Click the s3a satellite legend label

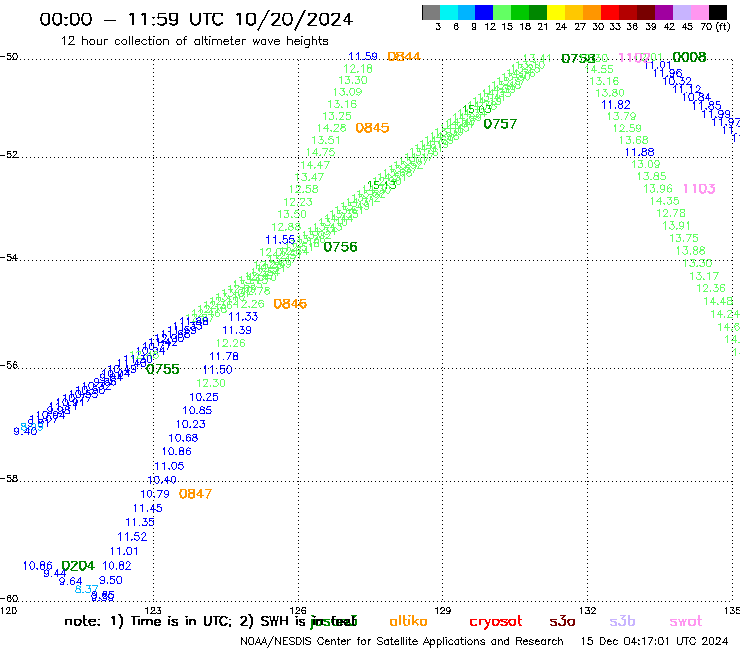pos(562,621)
